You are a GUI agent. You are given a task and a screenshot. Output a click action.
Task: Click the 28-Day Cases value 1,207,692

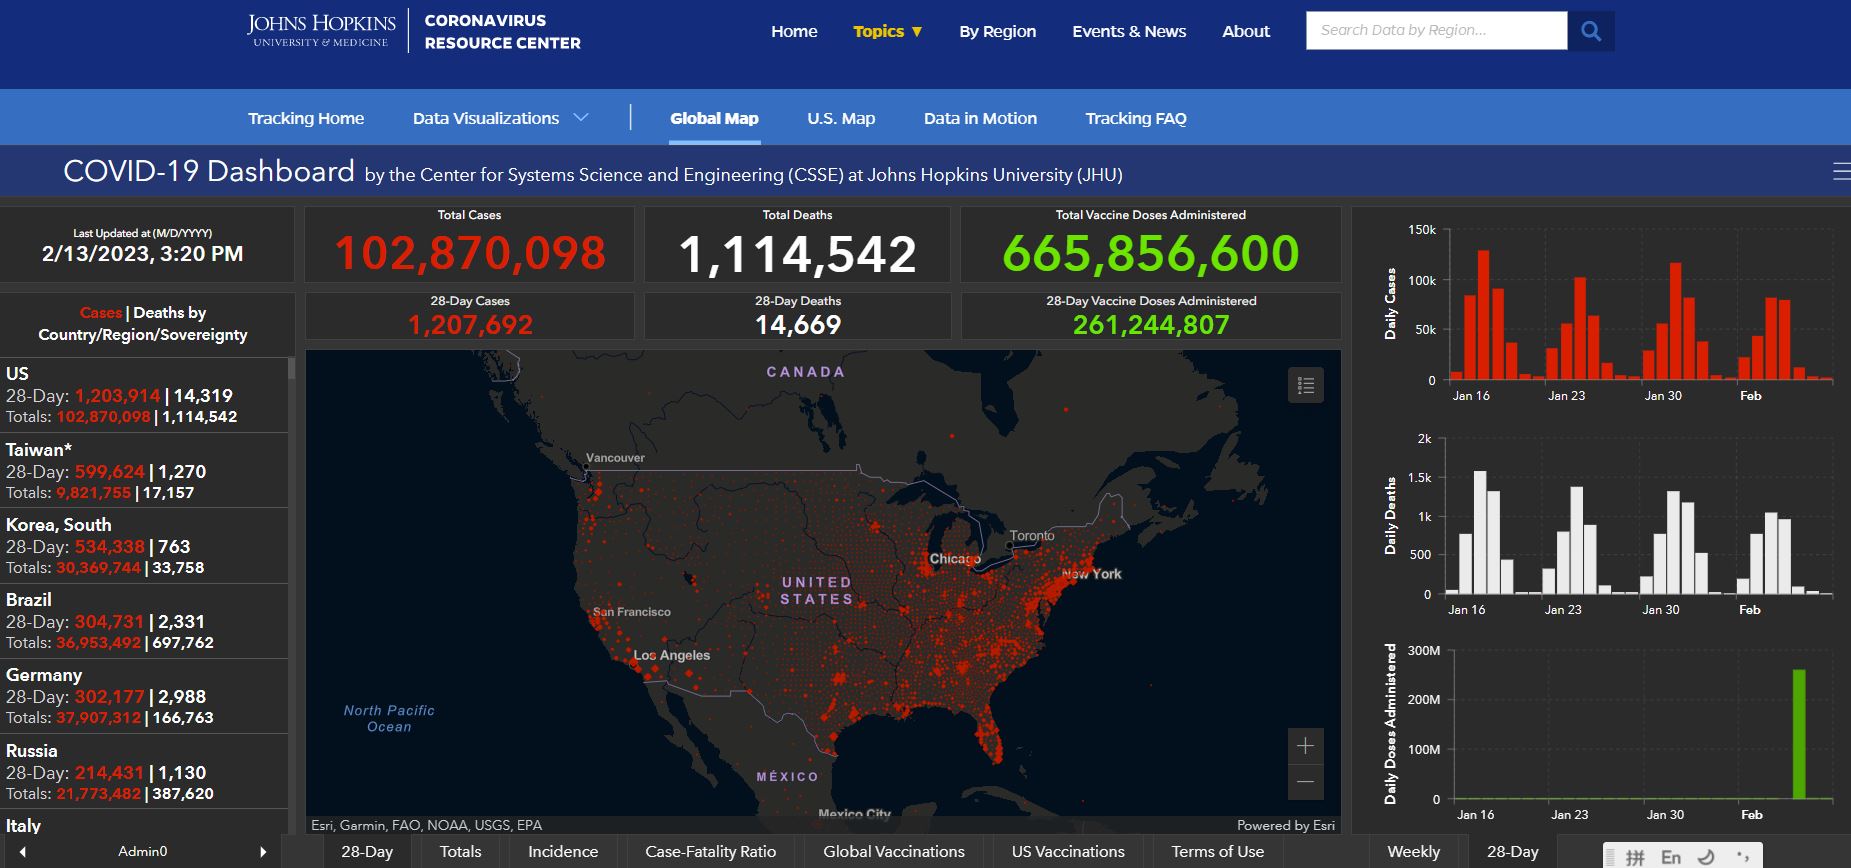[470, 325]
